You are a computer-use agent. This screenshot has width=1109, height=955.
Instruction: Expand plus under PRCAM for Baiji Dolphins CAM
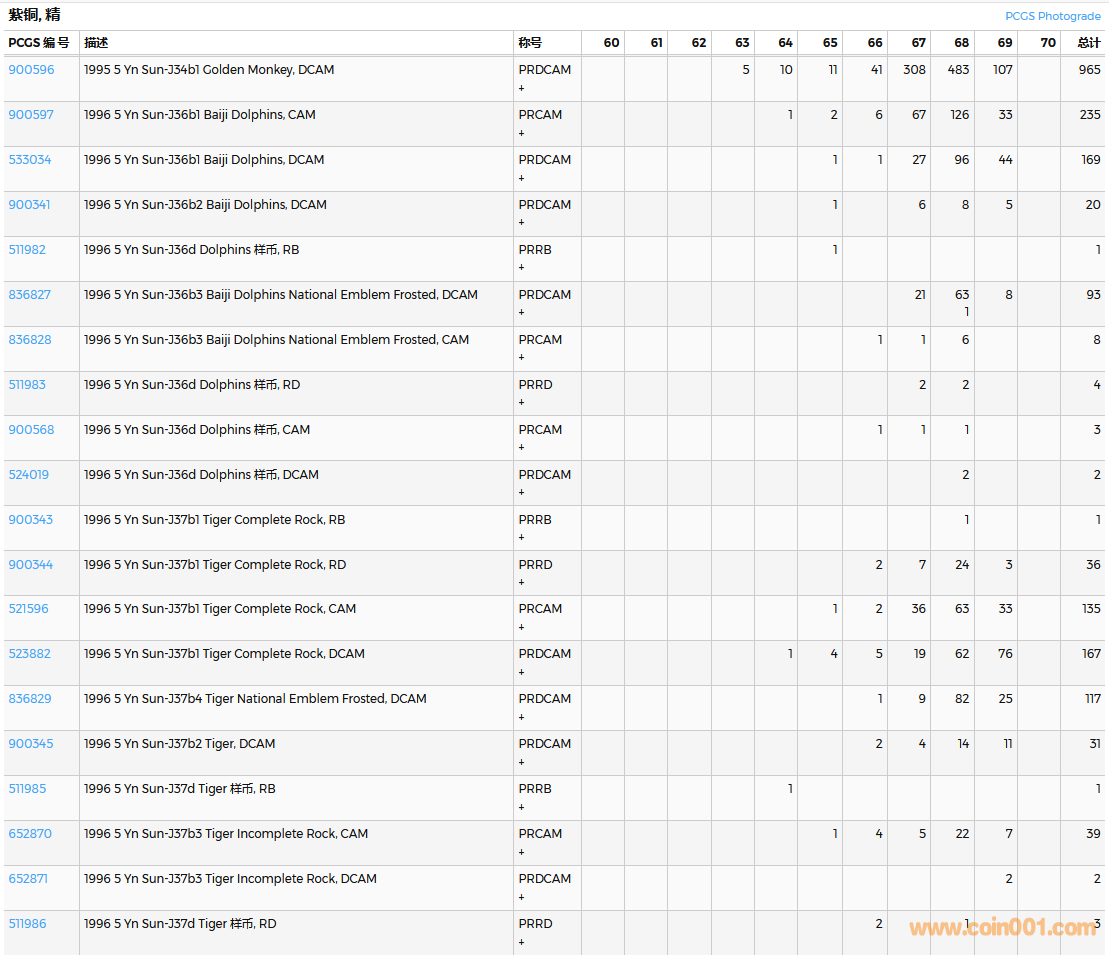(521, 133)
